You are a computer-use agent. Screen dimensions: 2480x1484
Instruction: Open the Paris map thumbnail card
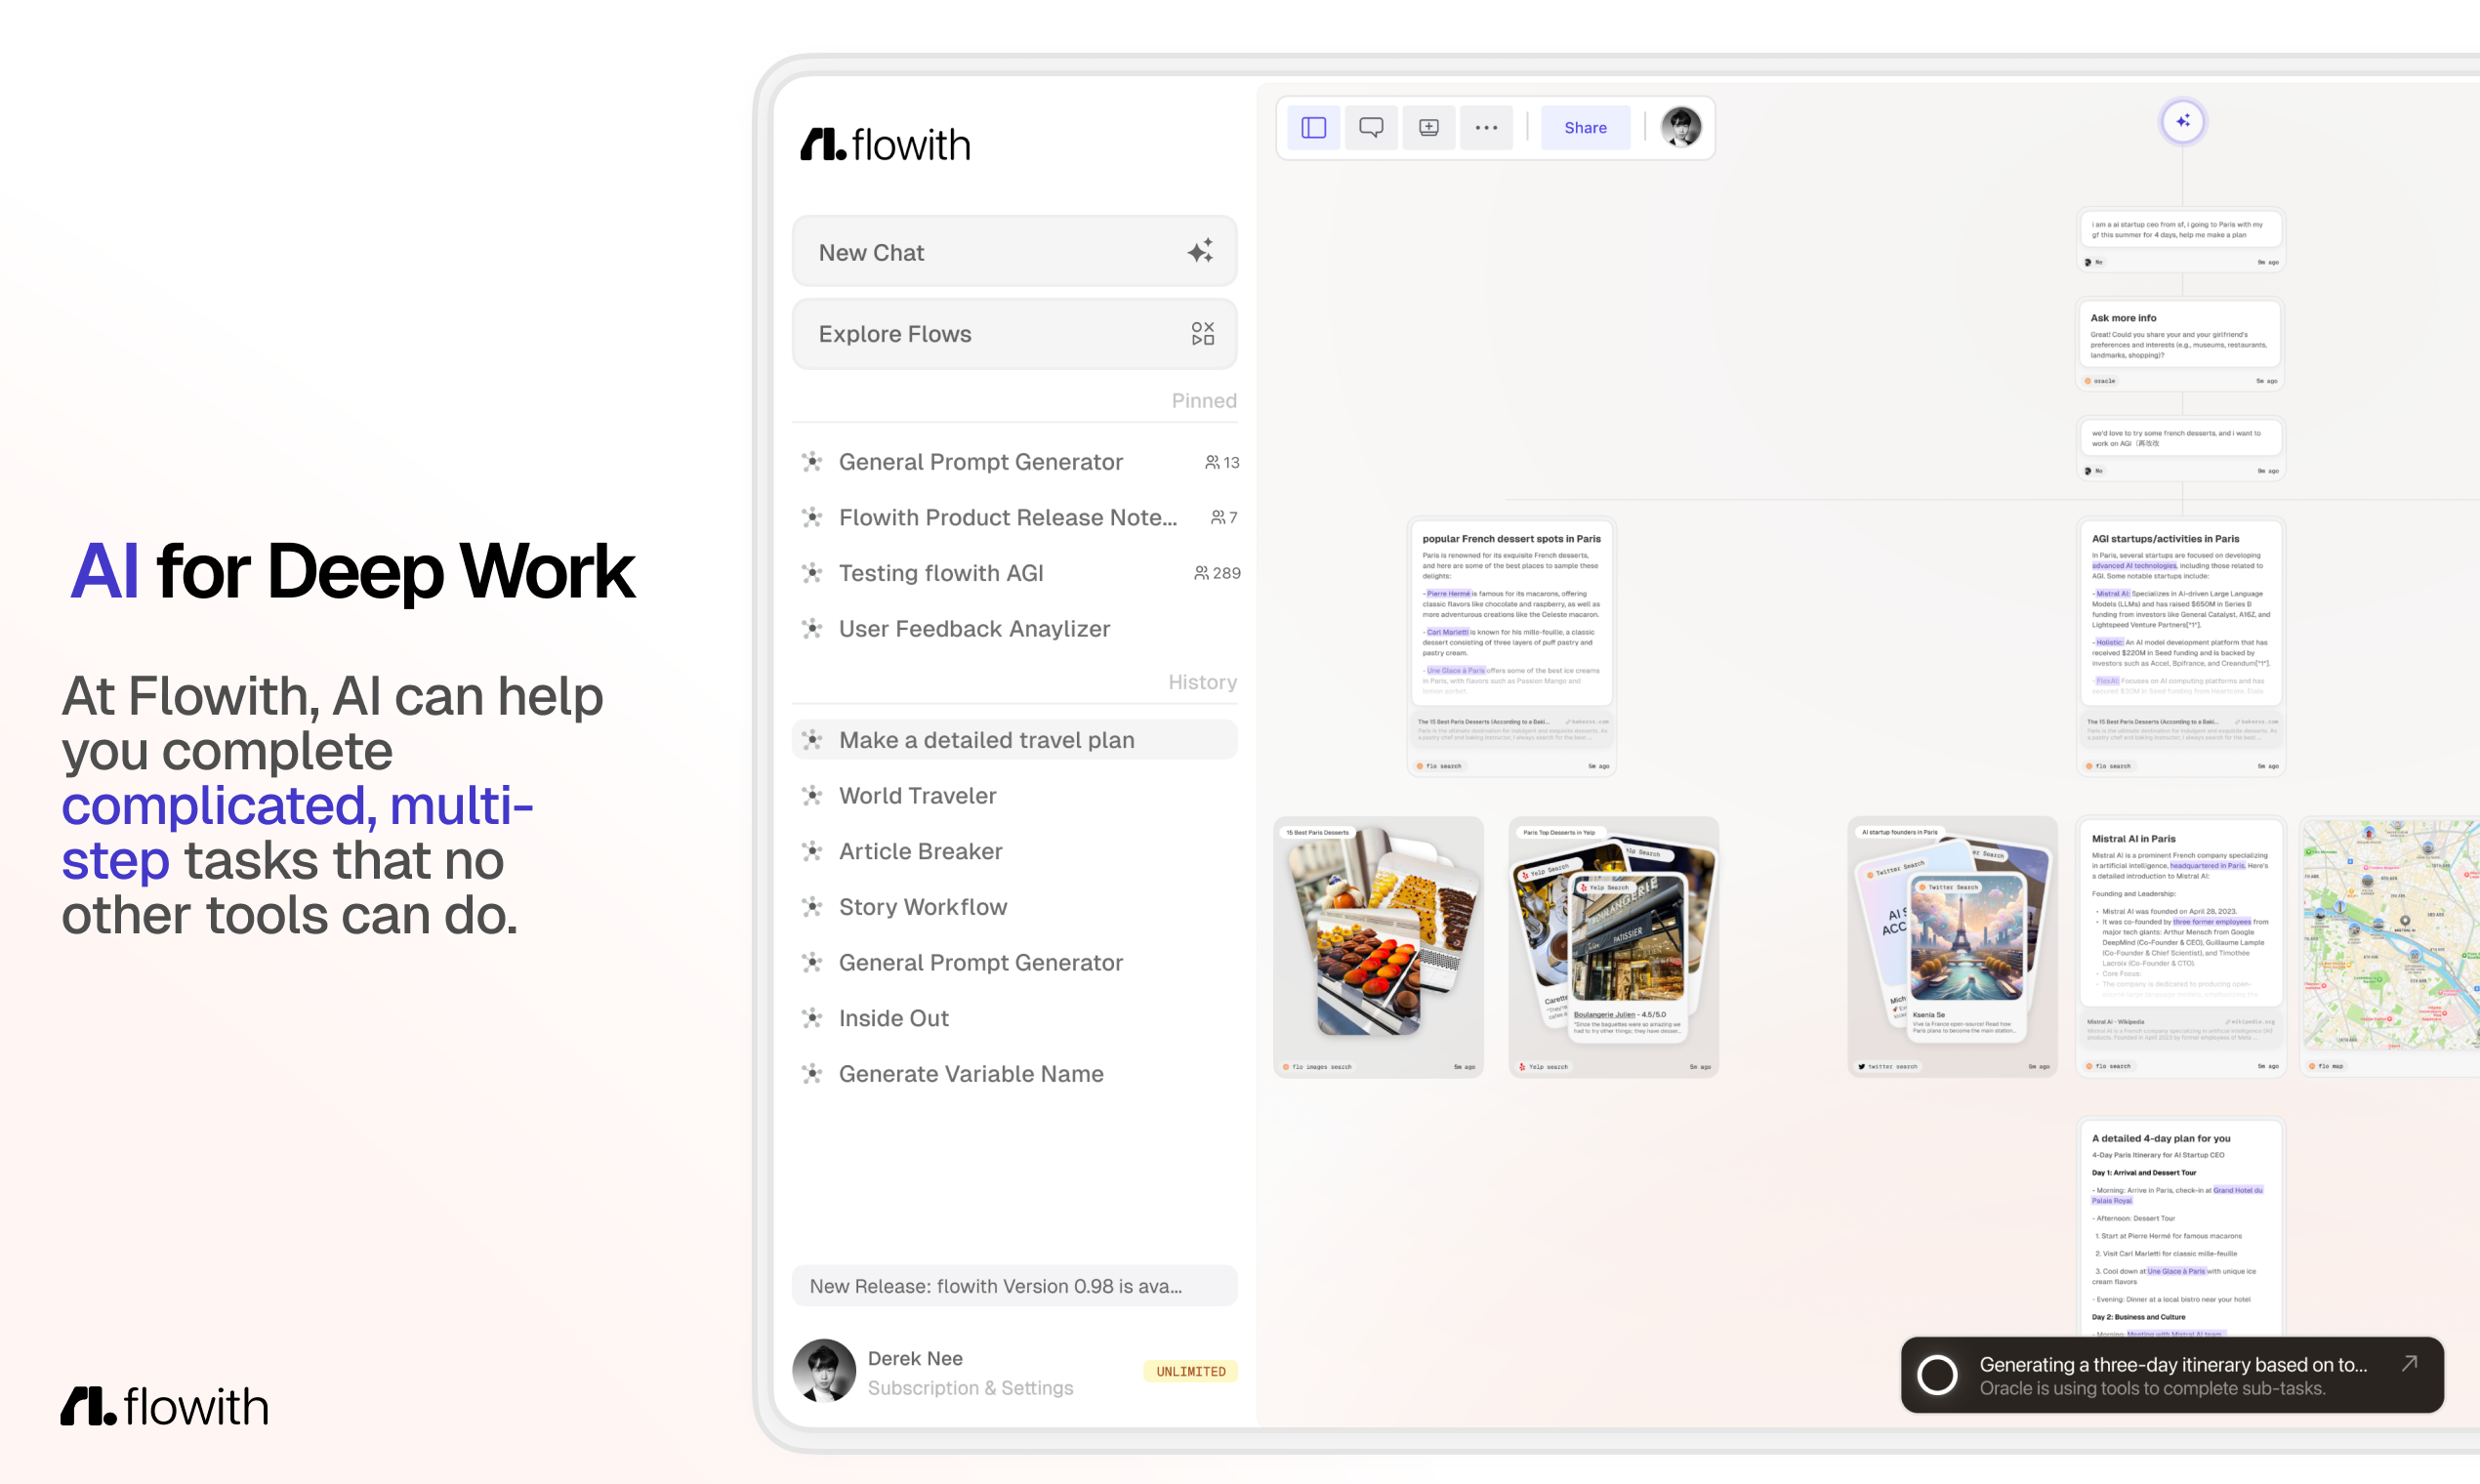coord(2390,935)
